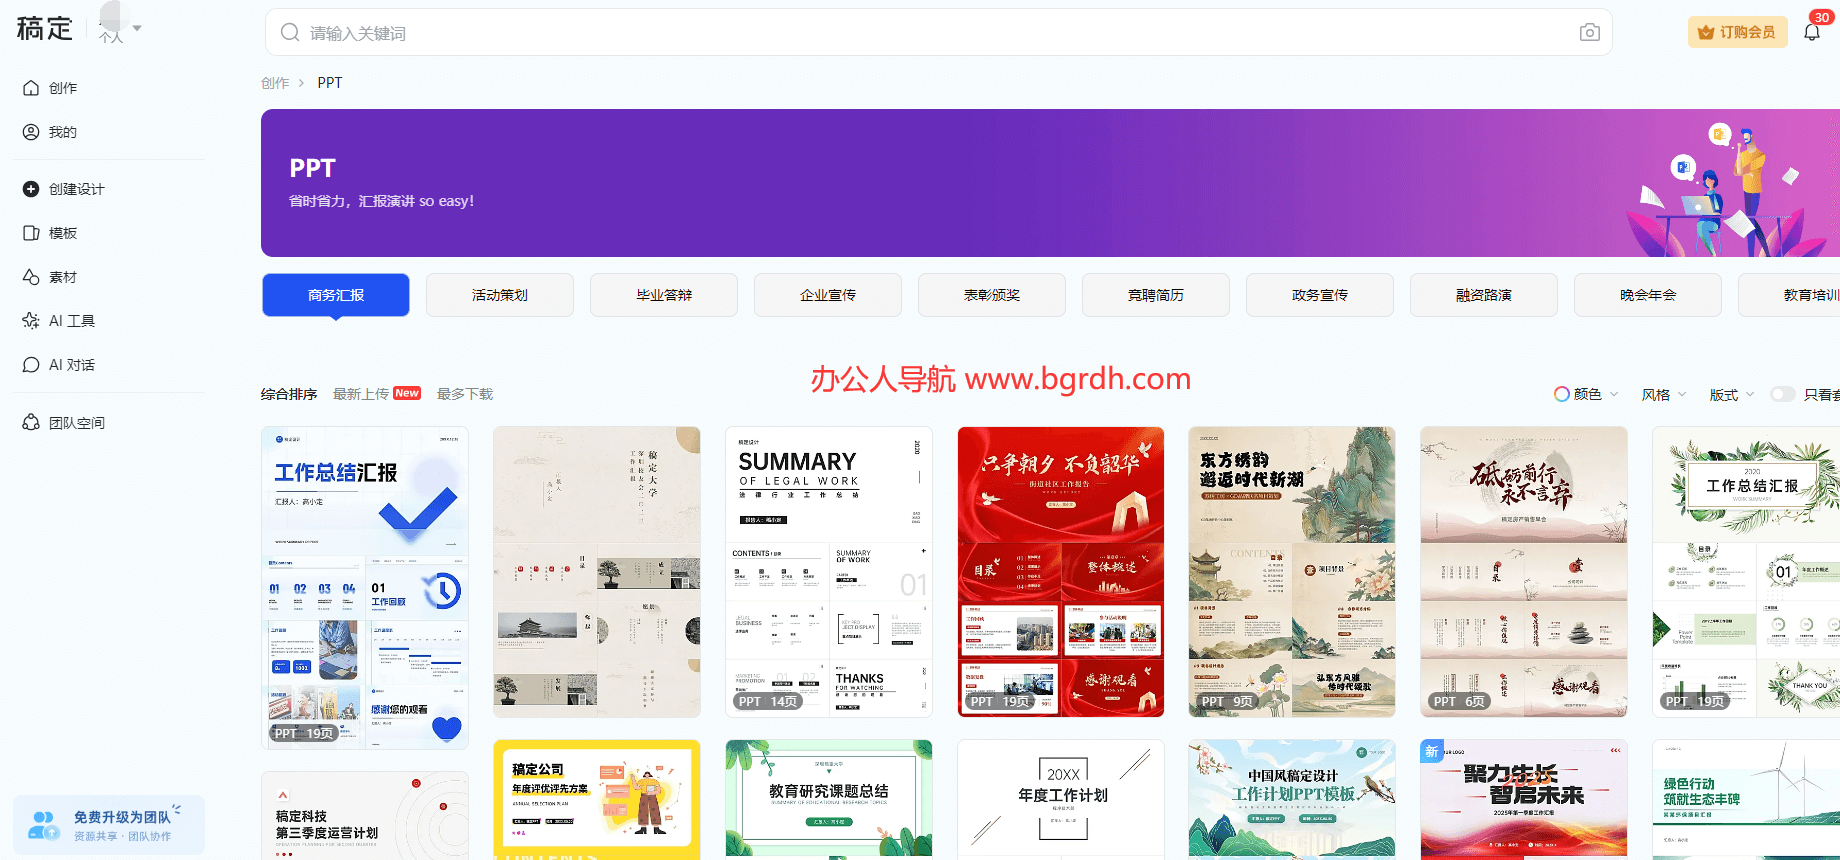
Task: Toggle the 只看 filter switch
Action: (1783, 394)
